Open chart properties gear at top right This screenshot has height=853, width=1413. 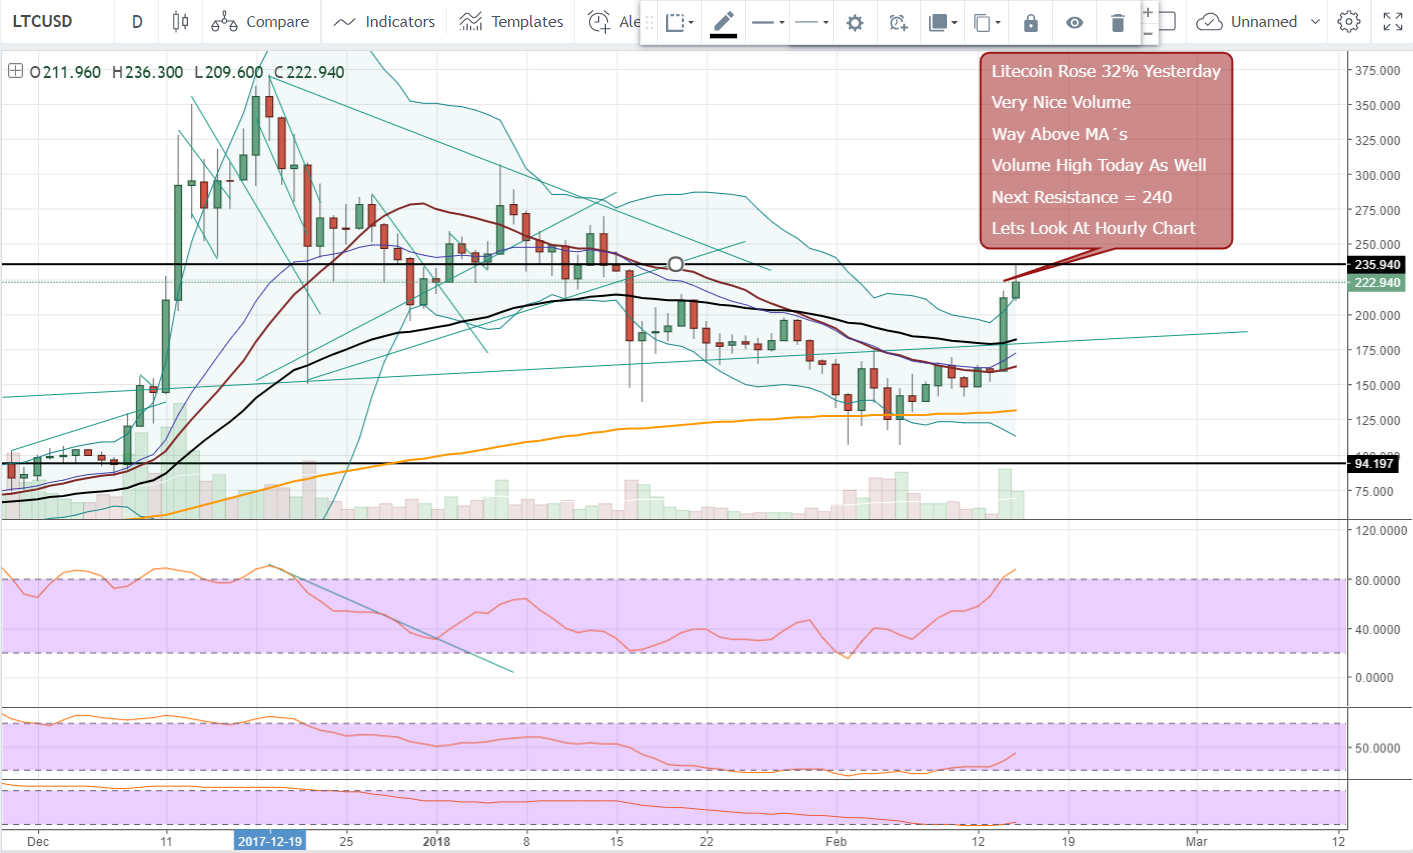1349,21
